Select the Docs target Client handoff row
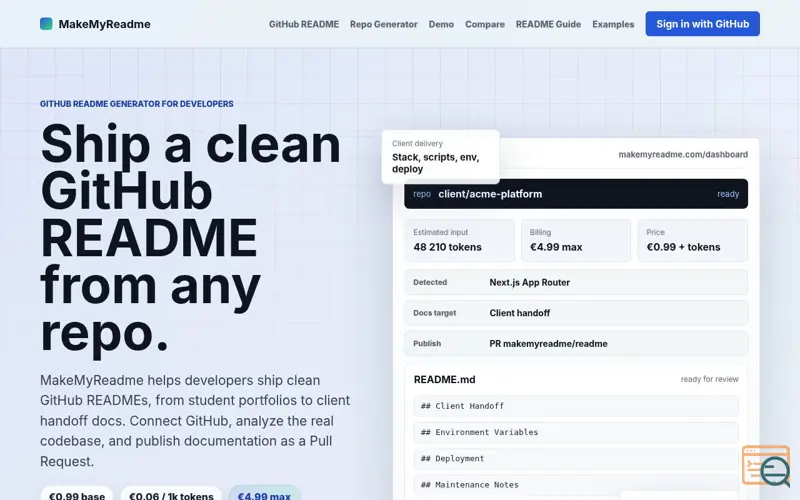The image size is (800, 500). pos(576,313)
